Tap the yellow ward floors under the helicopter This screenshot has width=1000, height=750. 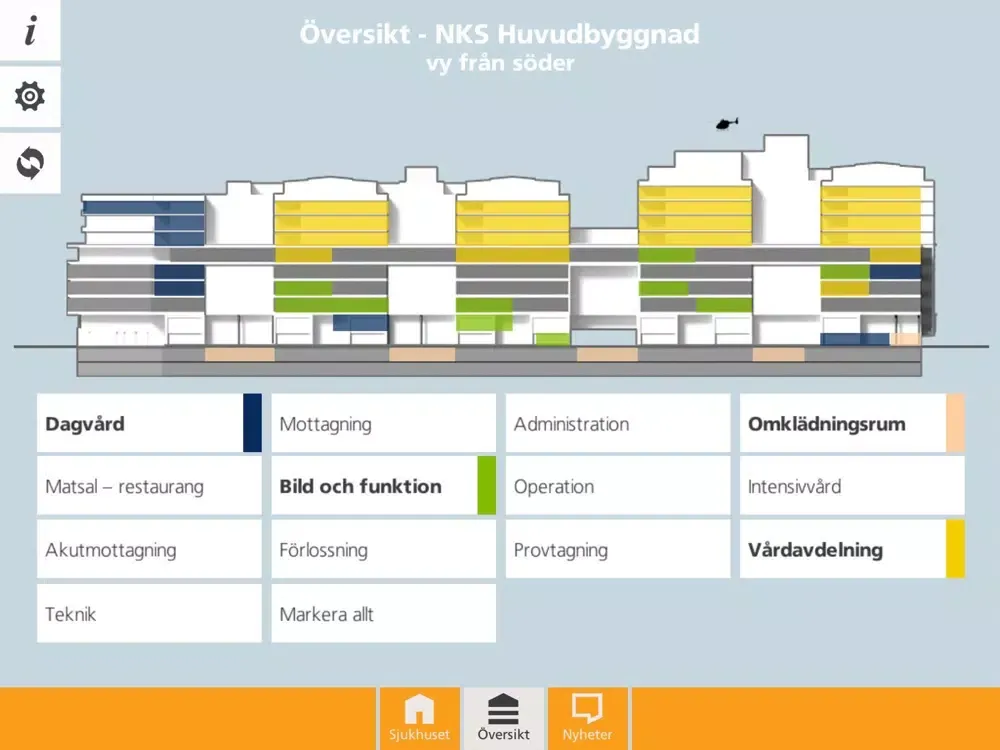point(695,216)
